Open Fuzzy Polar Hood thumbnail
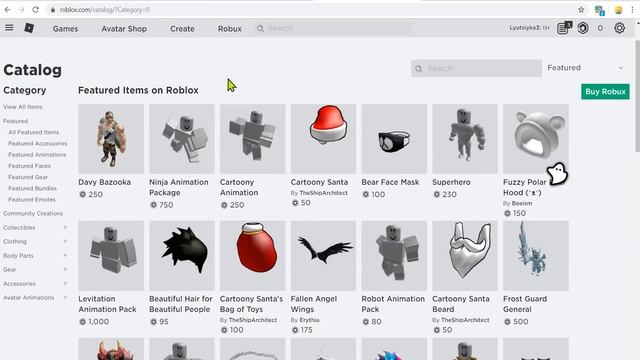 pos(536,139)
